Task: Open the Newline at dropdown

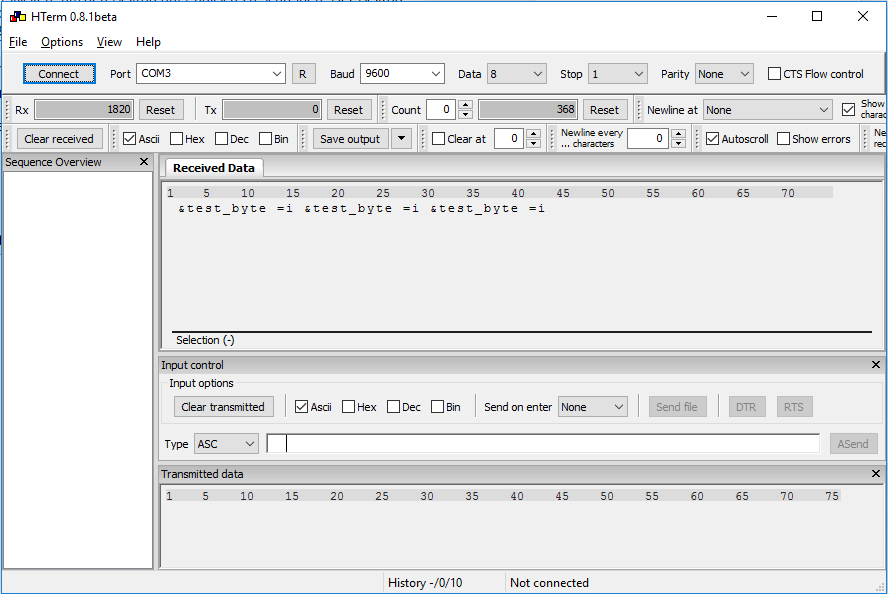Action: click(x=767, y=110)
